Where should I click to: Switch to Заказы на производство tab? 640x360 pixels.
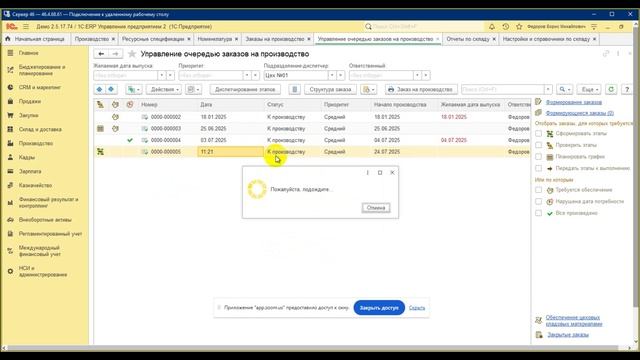pyautogui.click(x=275, y=39)
